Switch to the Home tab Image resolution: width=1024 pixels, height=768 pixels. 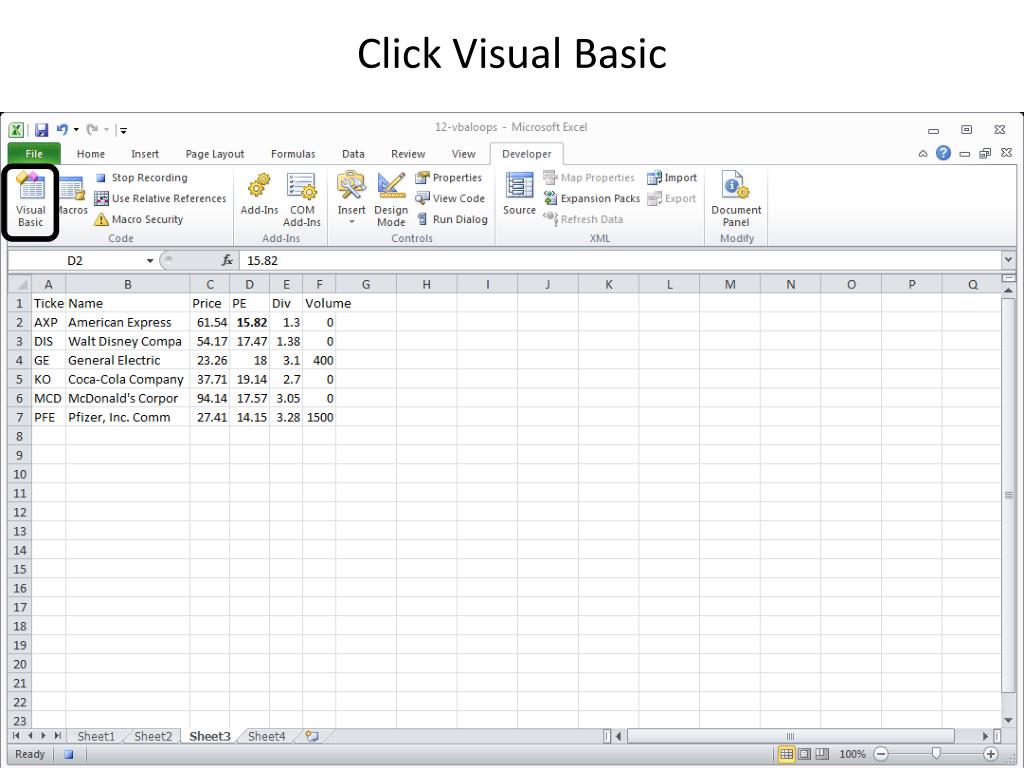click(x=91, y=154)
